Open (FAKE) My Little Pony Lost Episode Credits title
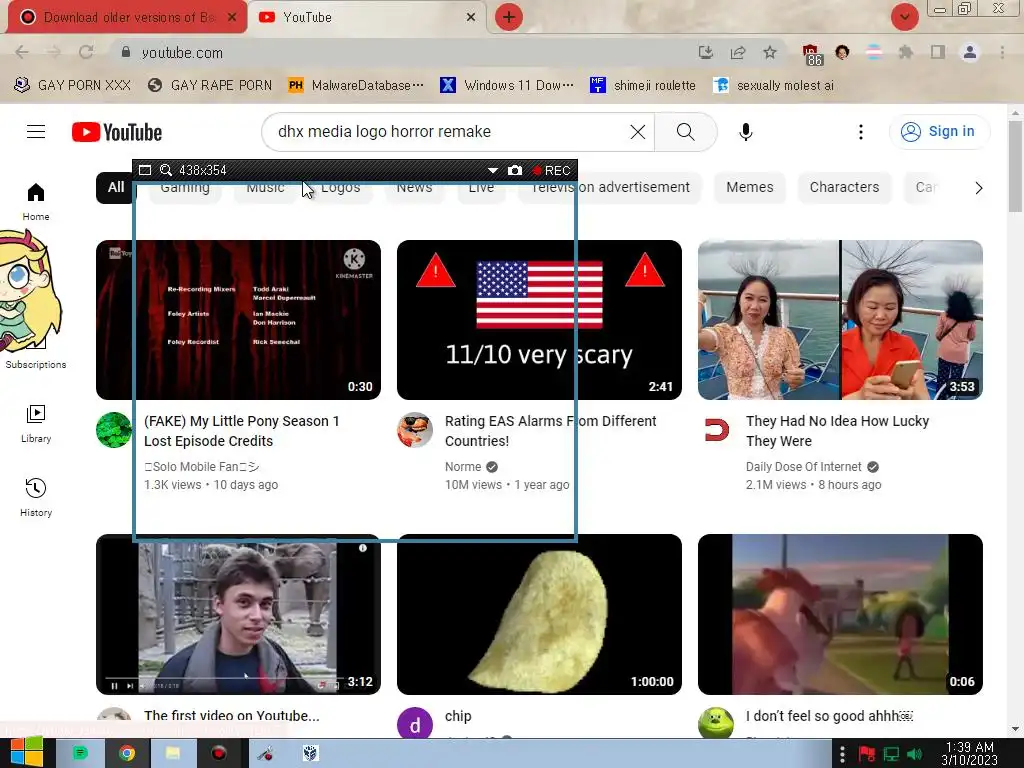Viewport: 1024px width, 768px height. click(x=242, y=431)
